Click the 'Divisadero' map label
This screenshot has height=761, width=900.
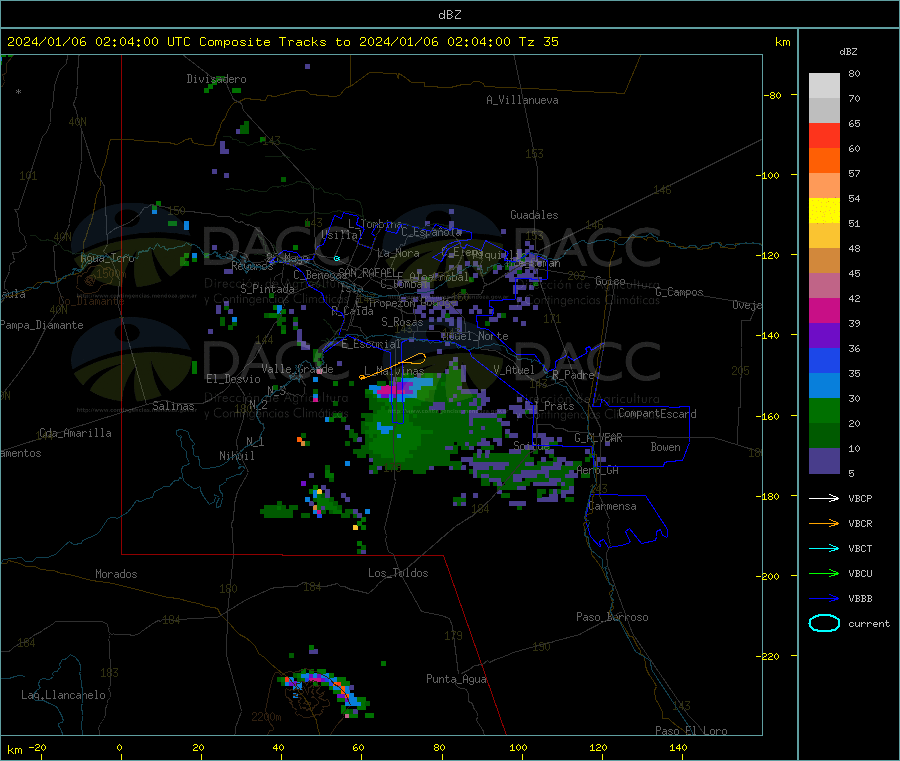click(216, 79)
